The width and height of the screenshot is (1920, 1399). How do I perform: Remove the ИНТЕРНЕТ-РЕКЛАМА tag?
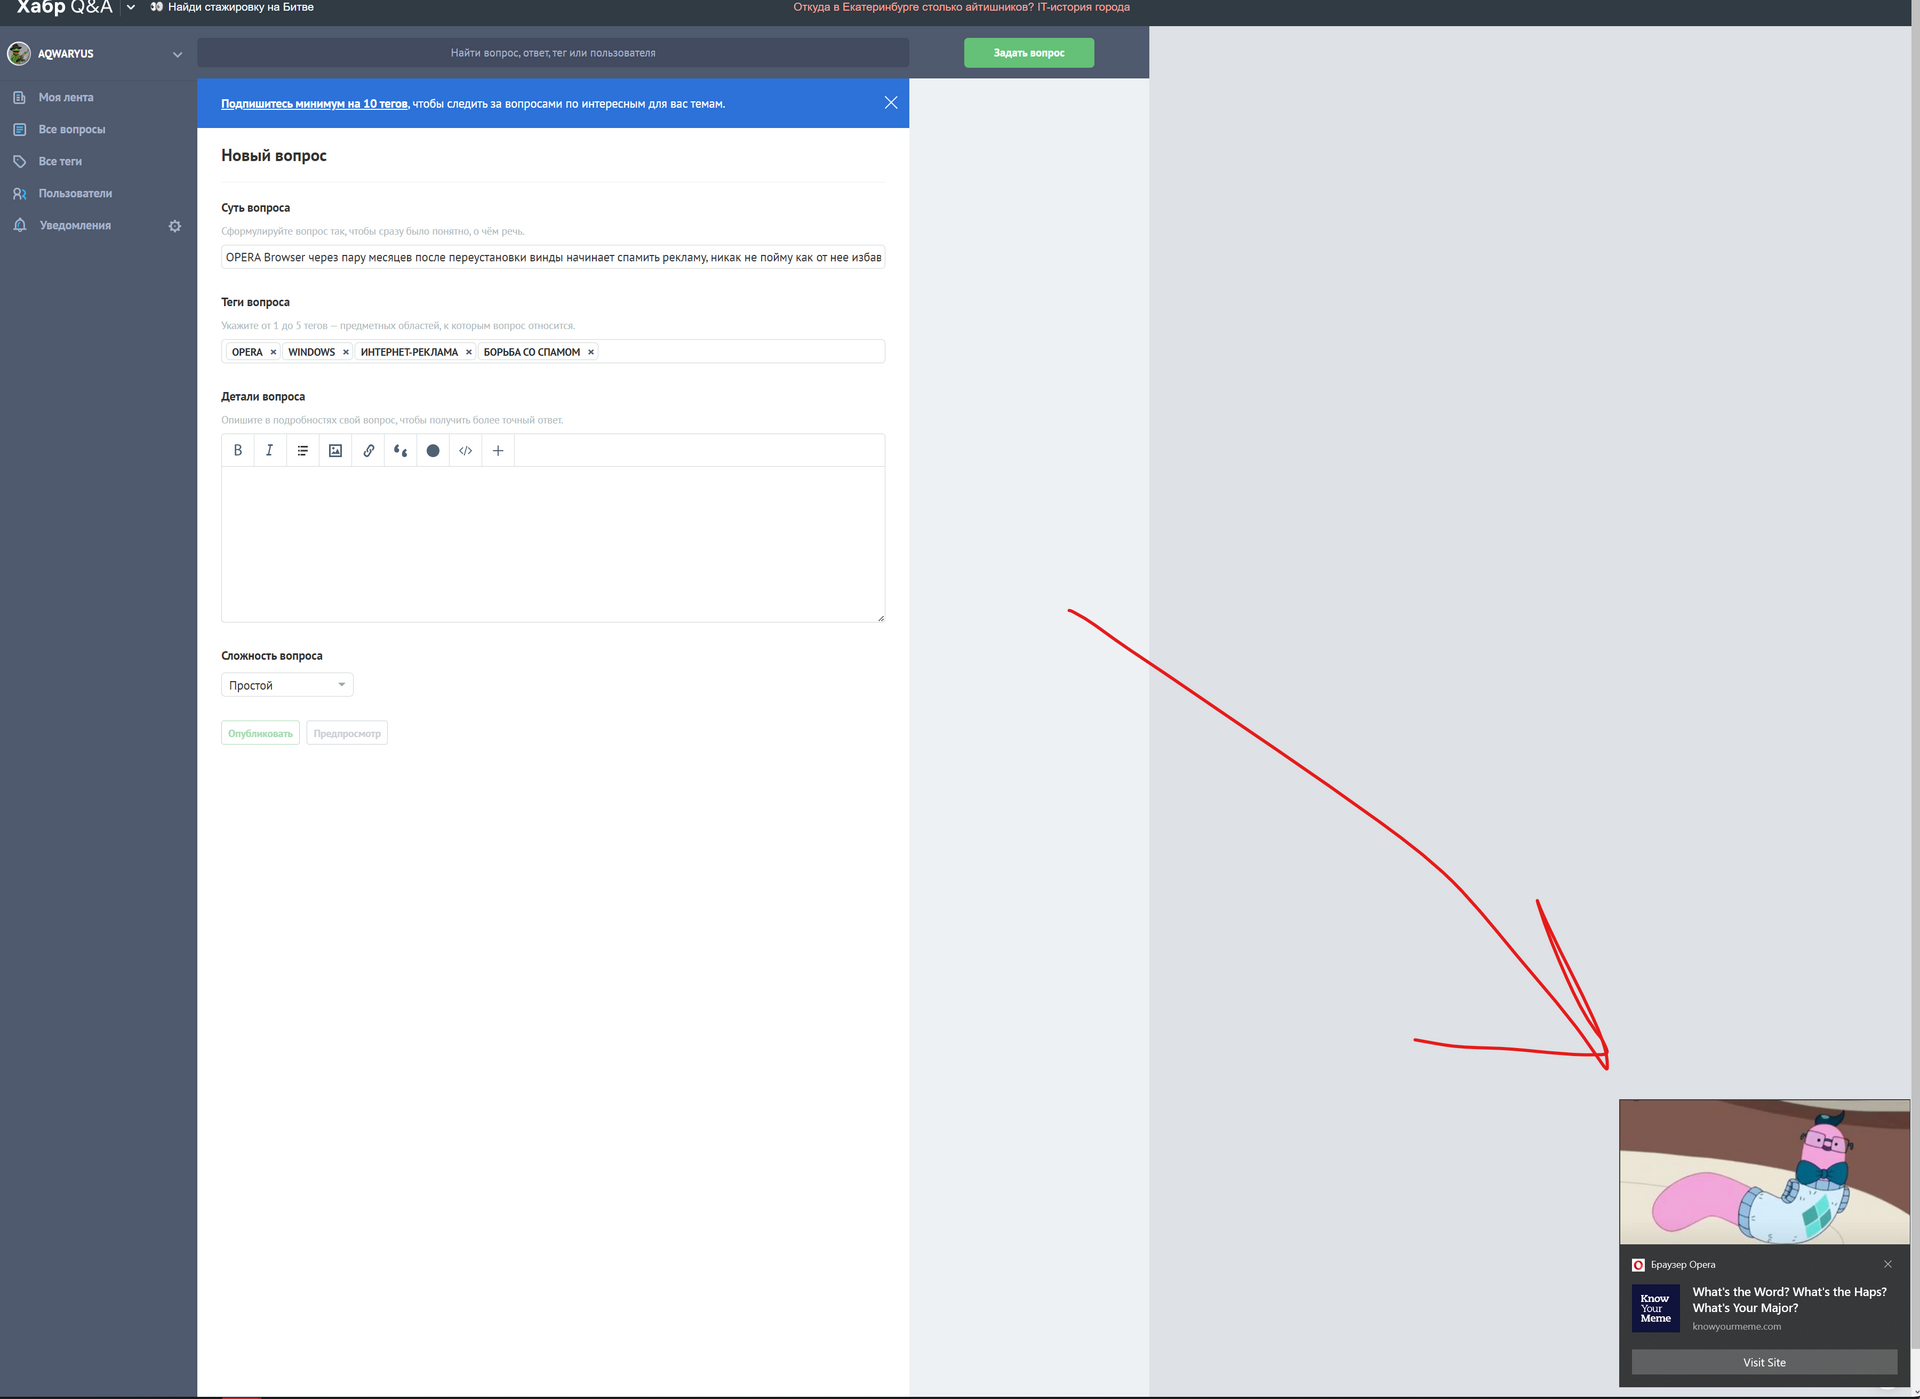[x=469, y=352]
